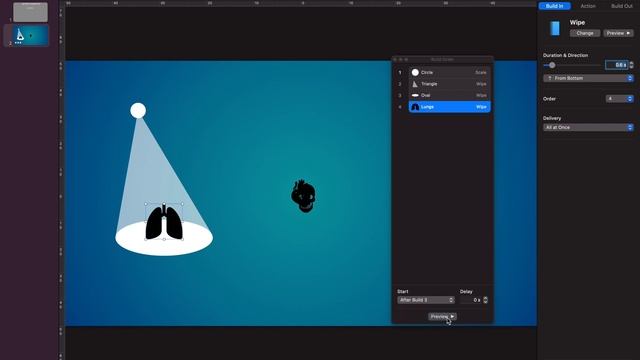
Task: Select slide 1 thumbnail in navigator
Action: [30, 12]
